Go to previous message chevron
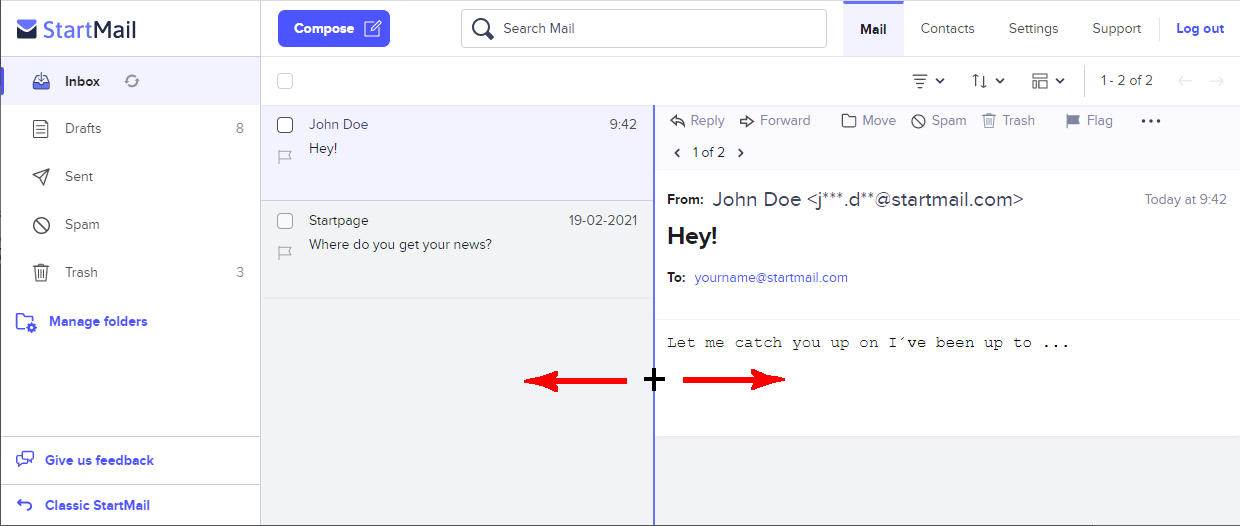Viewport: 1240px width, 526px height. (678, 153)
